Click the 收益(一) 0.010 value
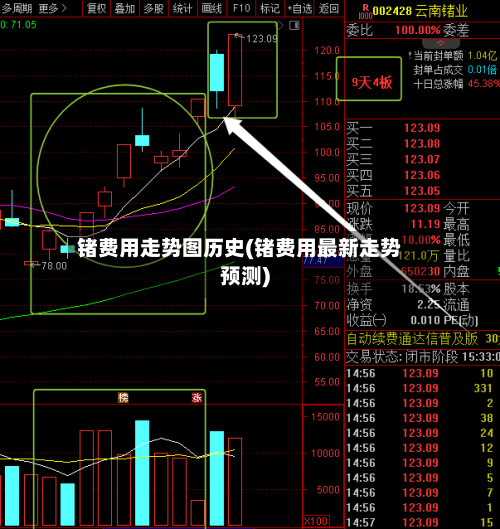Viewport: 500px width, 529px height. coord(425,320)
